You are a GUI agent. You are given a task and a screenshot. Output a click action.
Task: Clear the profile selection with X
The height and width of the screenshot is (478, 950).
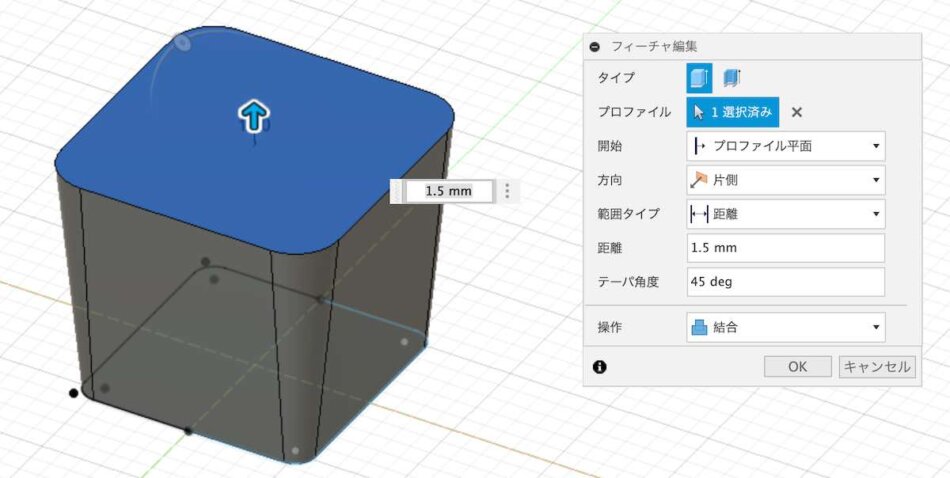797,112
